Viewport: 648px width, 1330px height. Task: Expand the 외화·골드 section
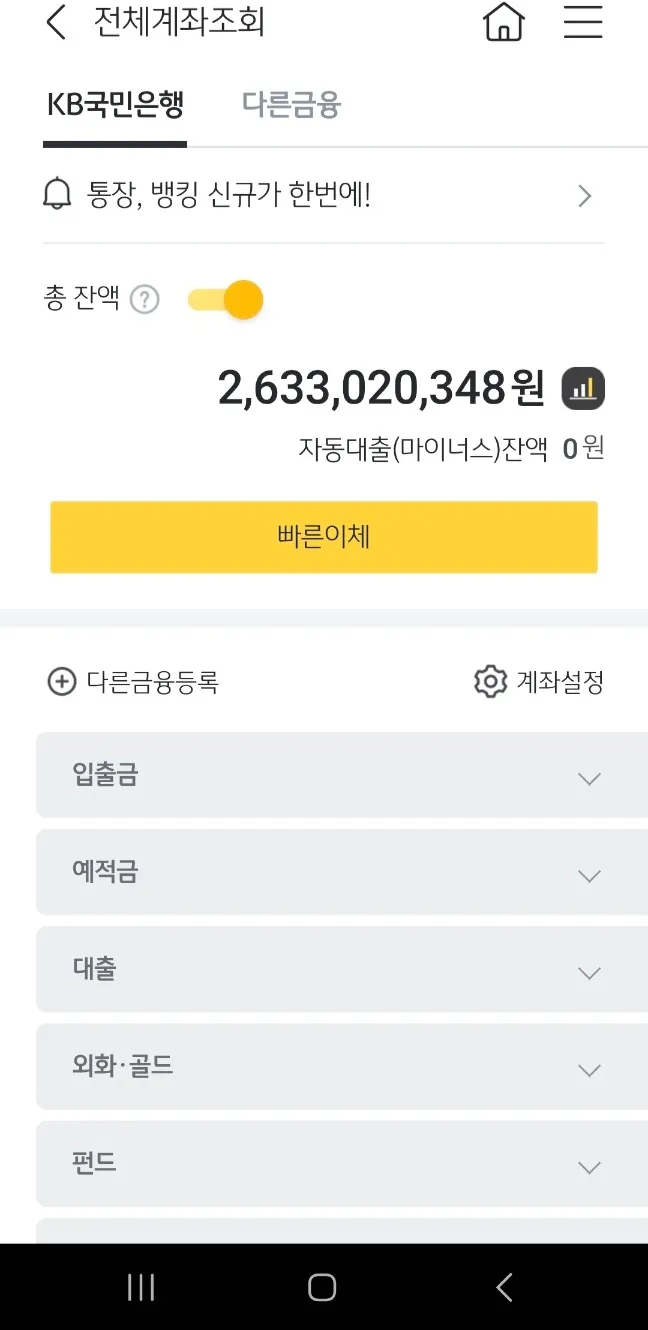589,1069
